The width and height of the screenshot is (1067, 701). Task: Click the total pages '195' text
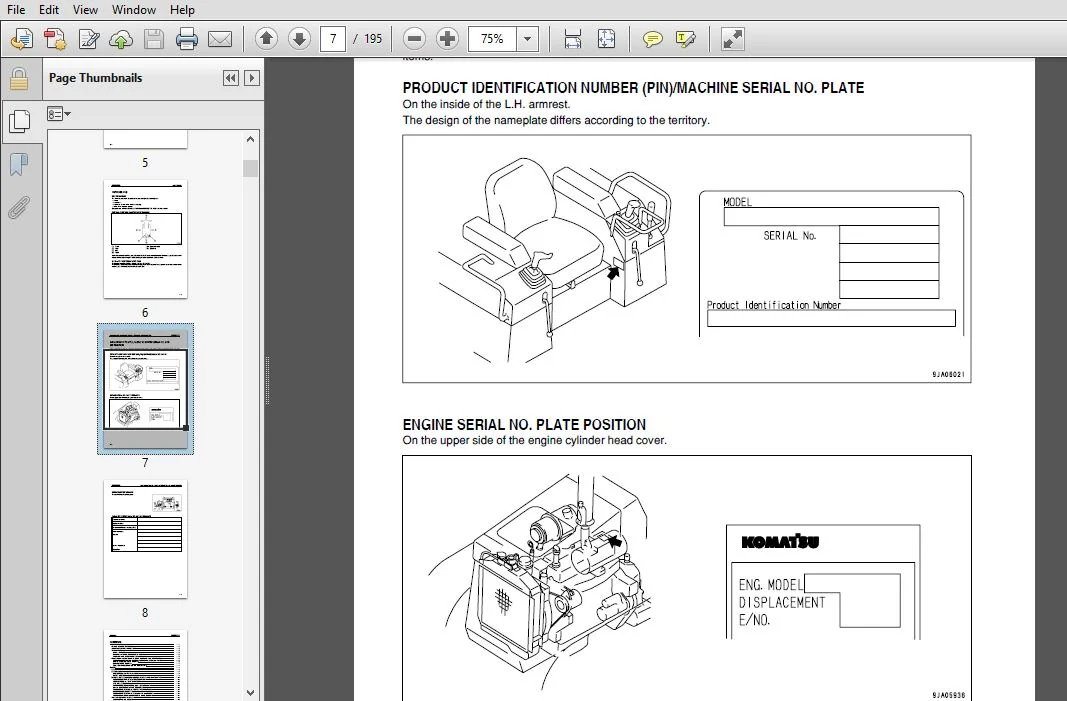[373, 39]
